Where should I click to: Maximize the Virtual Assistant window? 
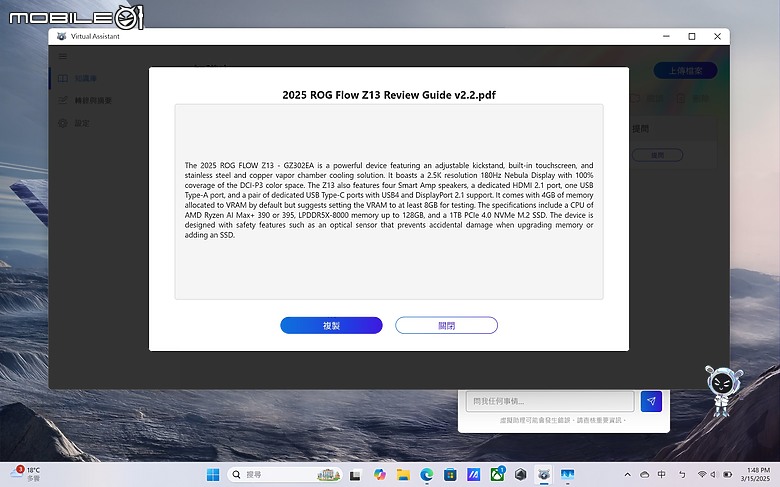click(691, 36)
